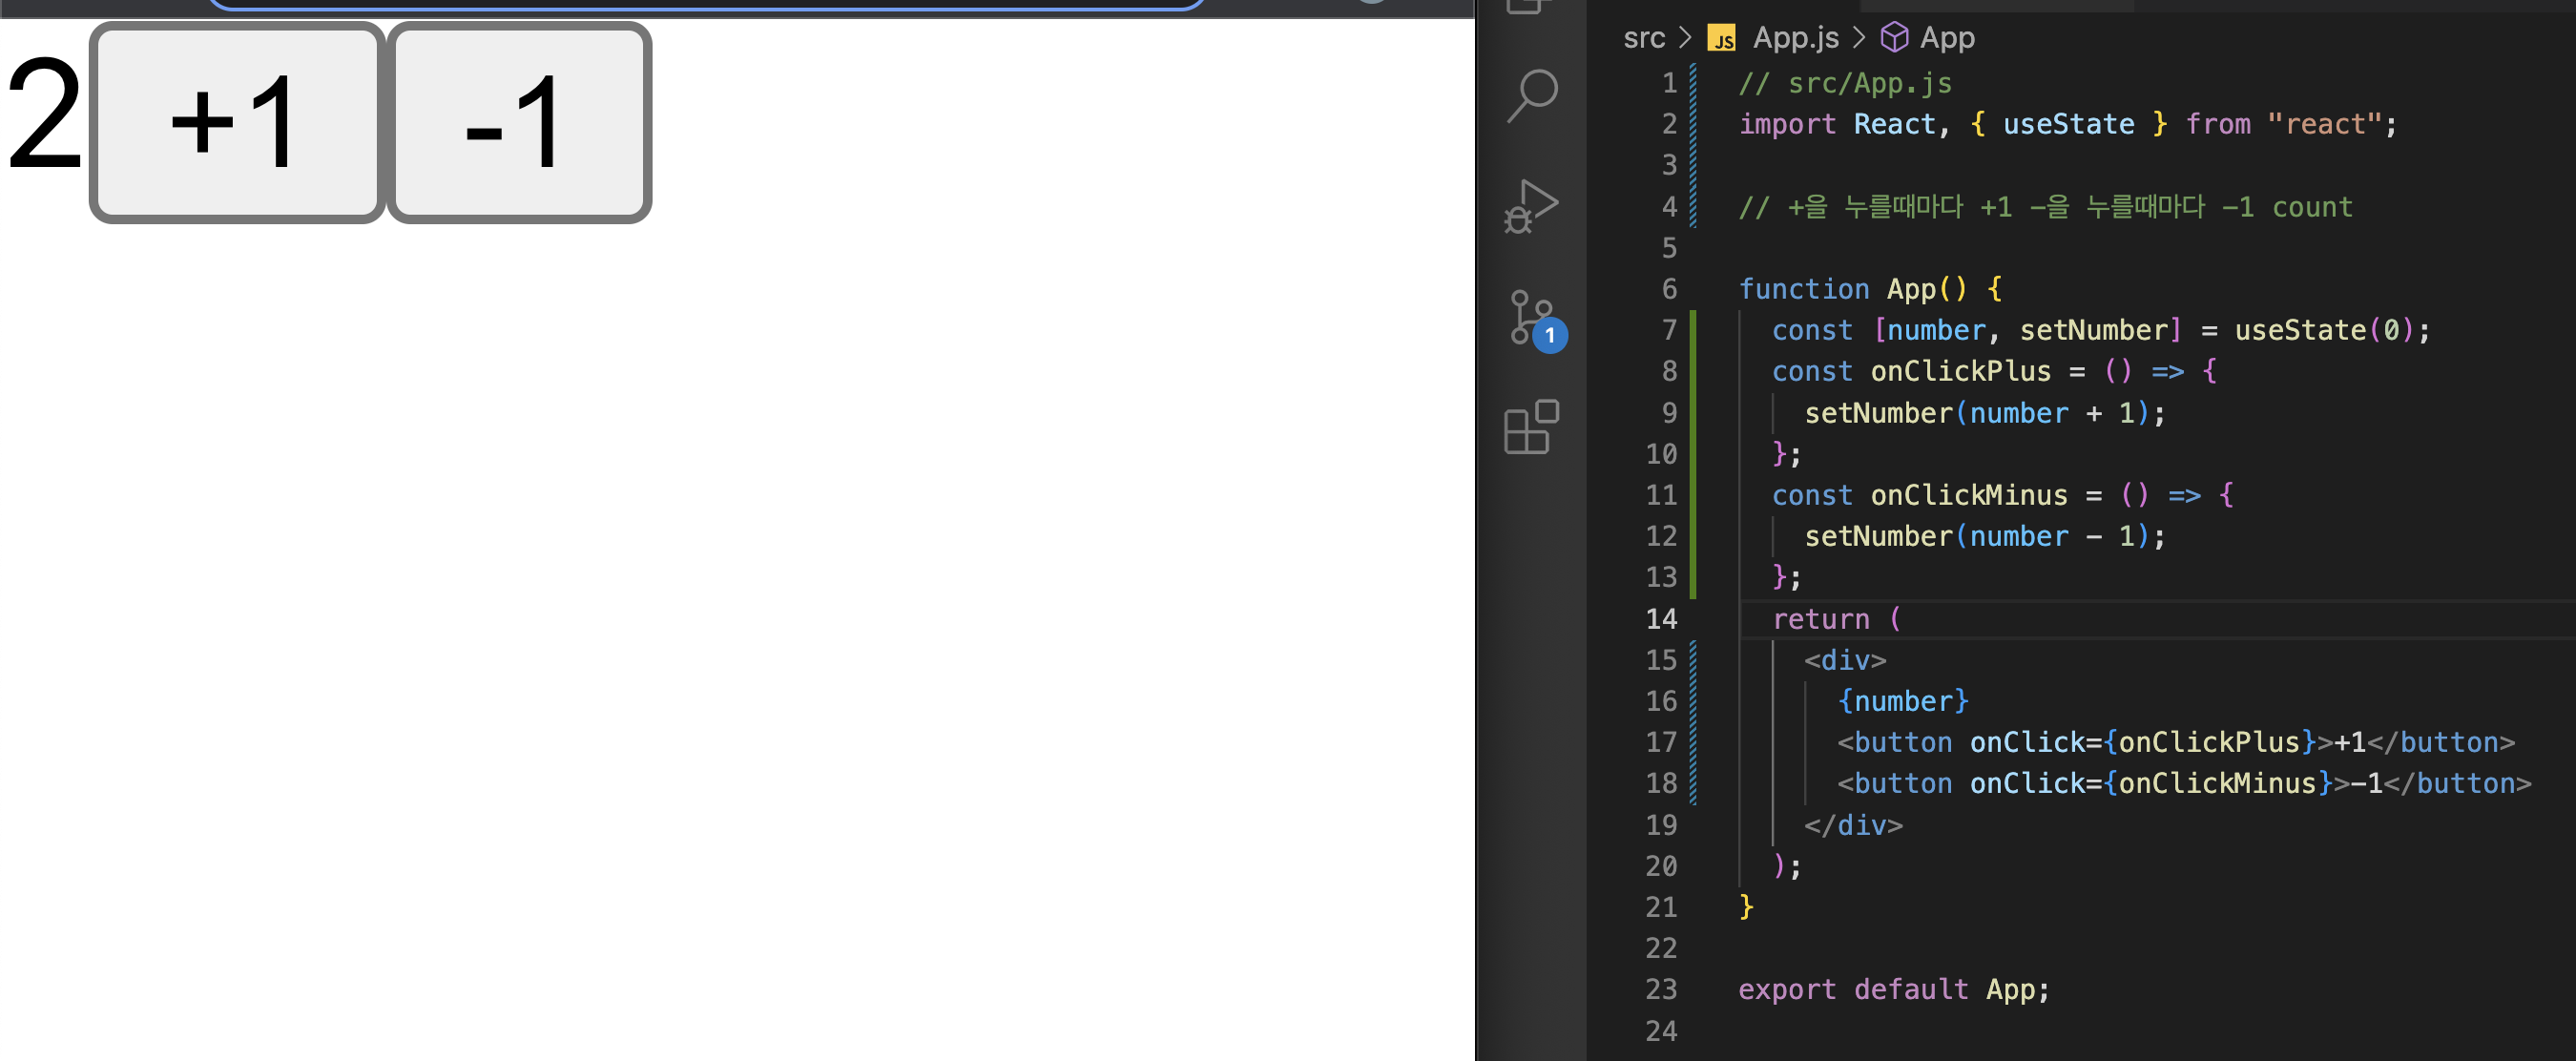Viewport: 2576px width, 1061px height.
Task: Click the +1 button in the browser
Action: click(x=237, y=122)
